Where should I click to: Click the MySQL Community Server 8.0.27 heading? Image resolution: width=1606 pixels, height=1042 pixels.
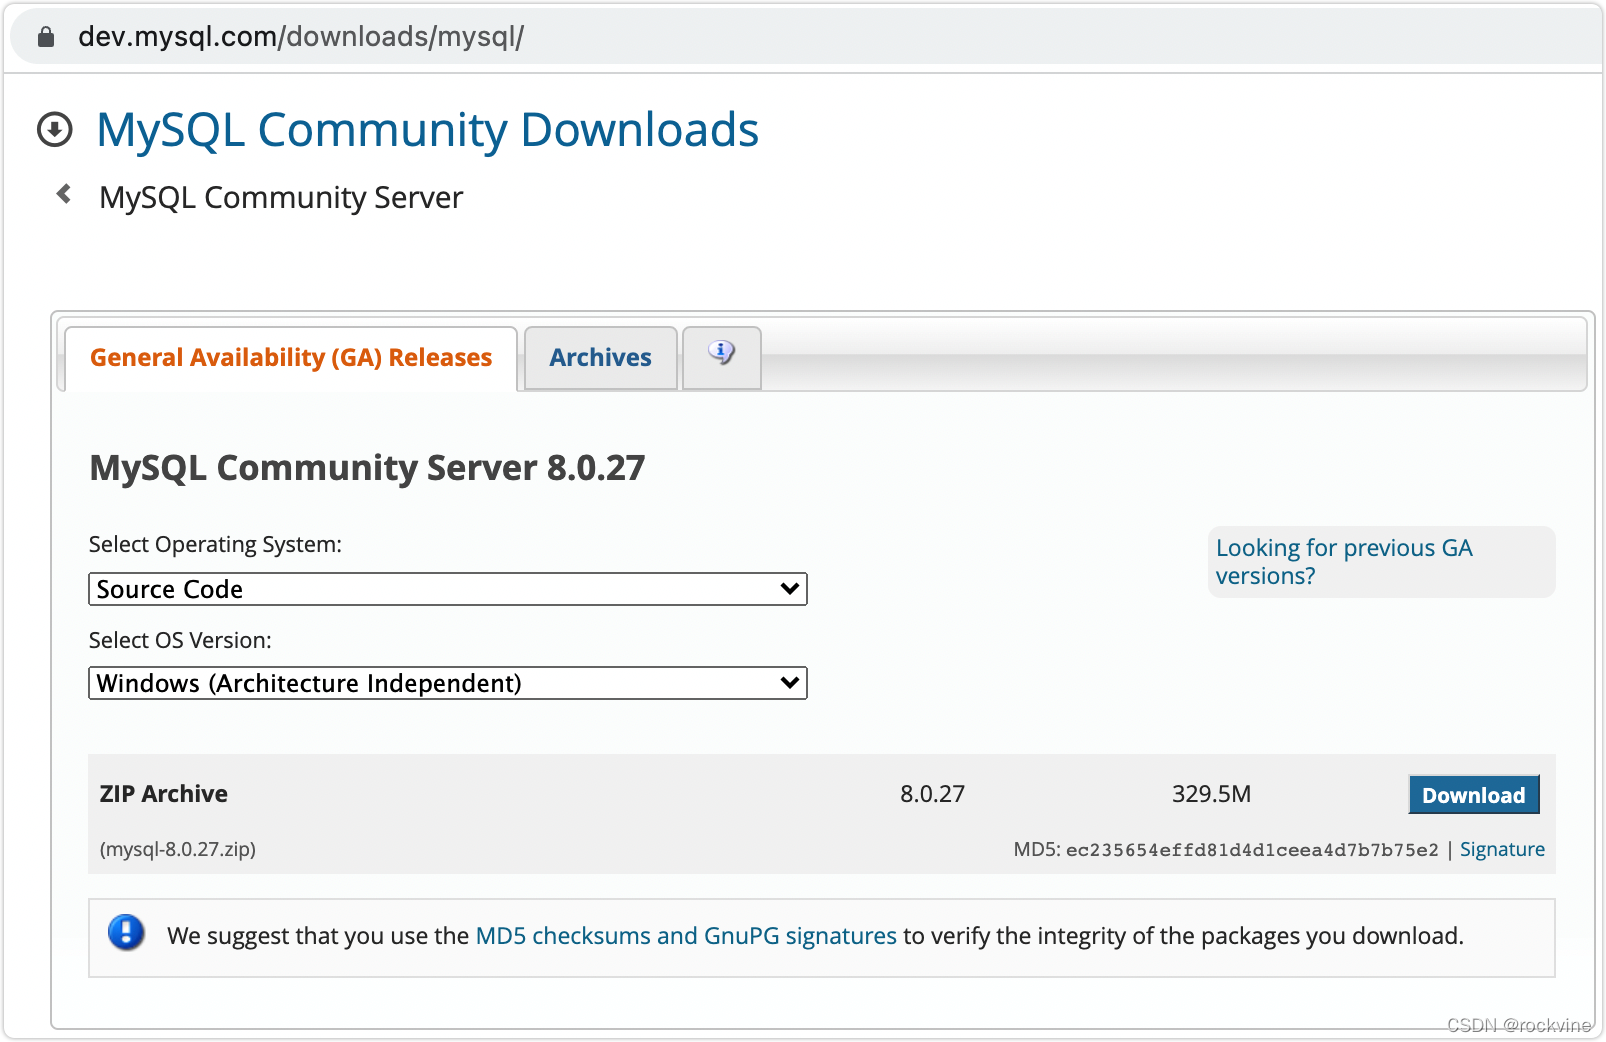click(368, 468)
